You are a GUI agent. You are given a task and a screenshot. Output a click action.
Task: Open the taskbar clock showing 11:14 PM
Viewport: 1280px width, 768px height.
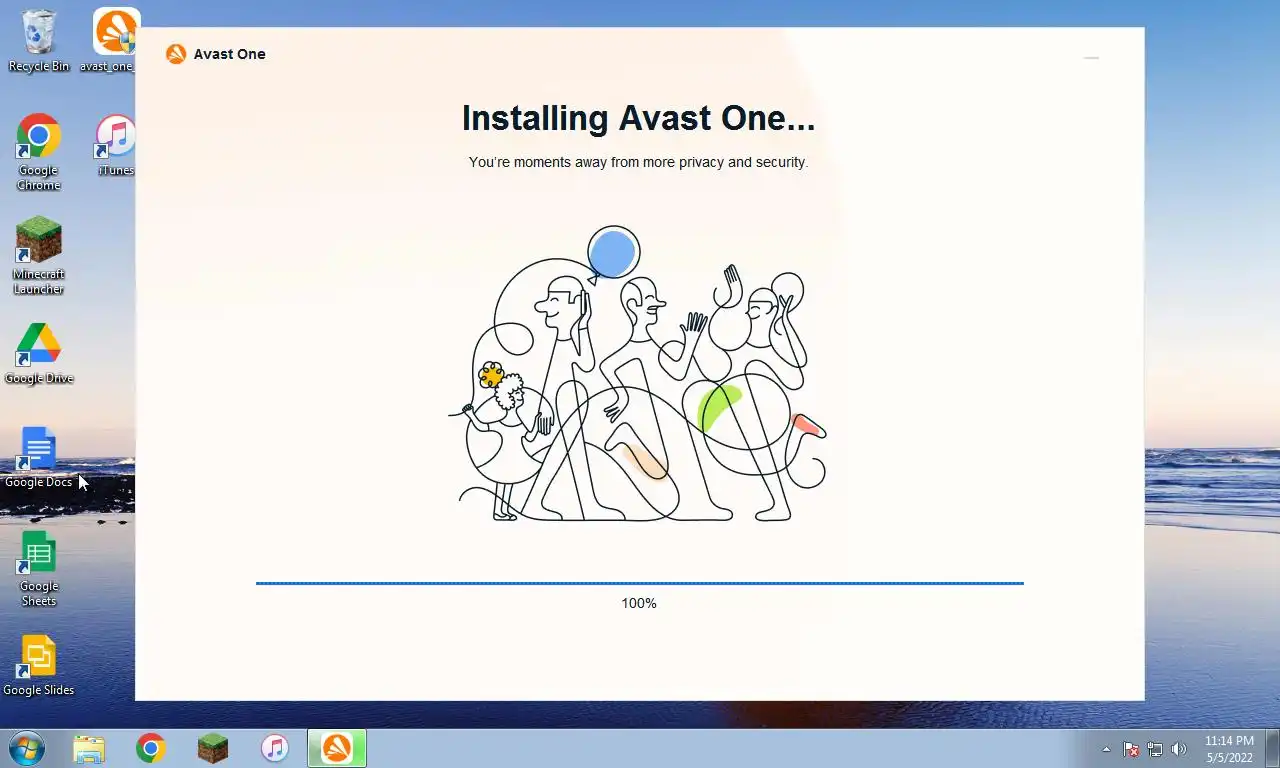point(1229,749)
